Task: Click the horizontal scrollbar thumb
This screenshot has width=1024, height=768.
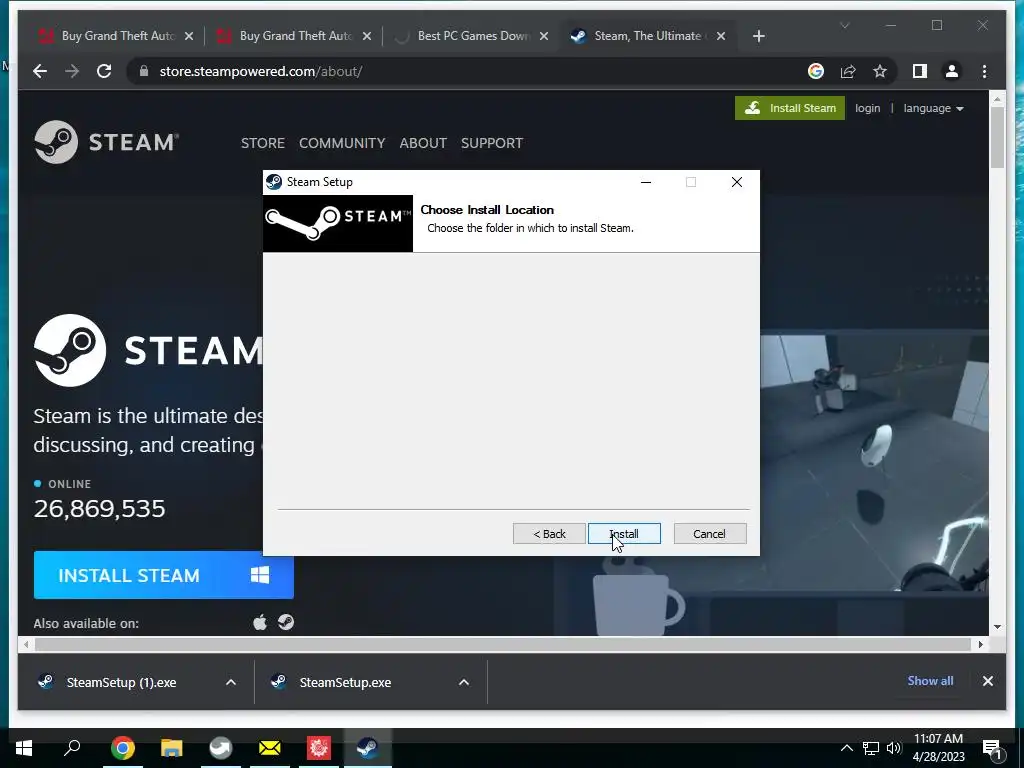Action: [x=502, y=644]
